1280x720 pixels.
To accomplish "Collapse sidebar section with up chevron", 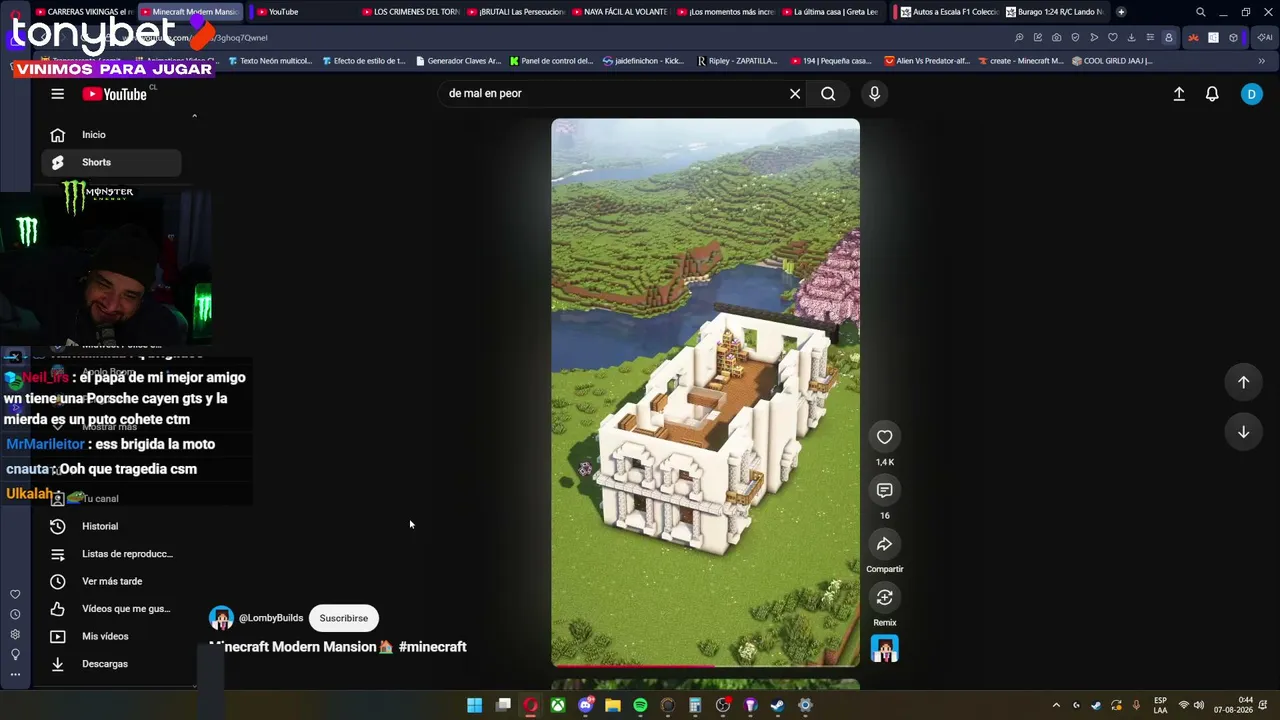I will [x=194, y=116].
